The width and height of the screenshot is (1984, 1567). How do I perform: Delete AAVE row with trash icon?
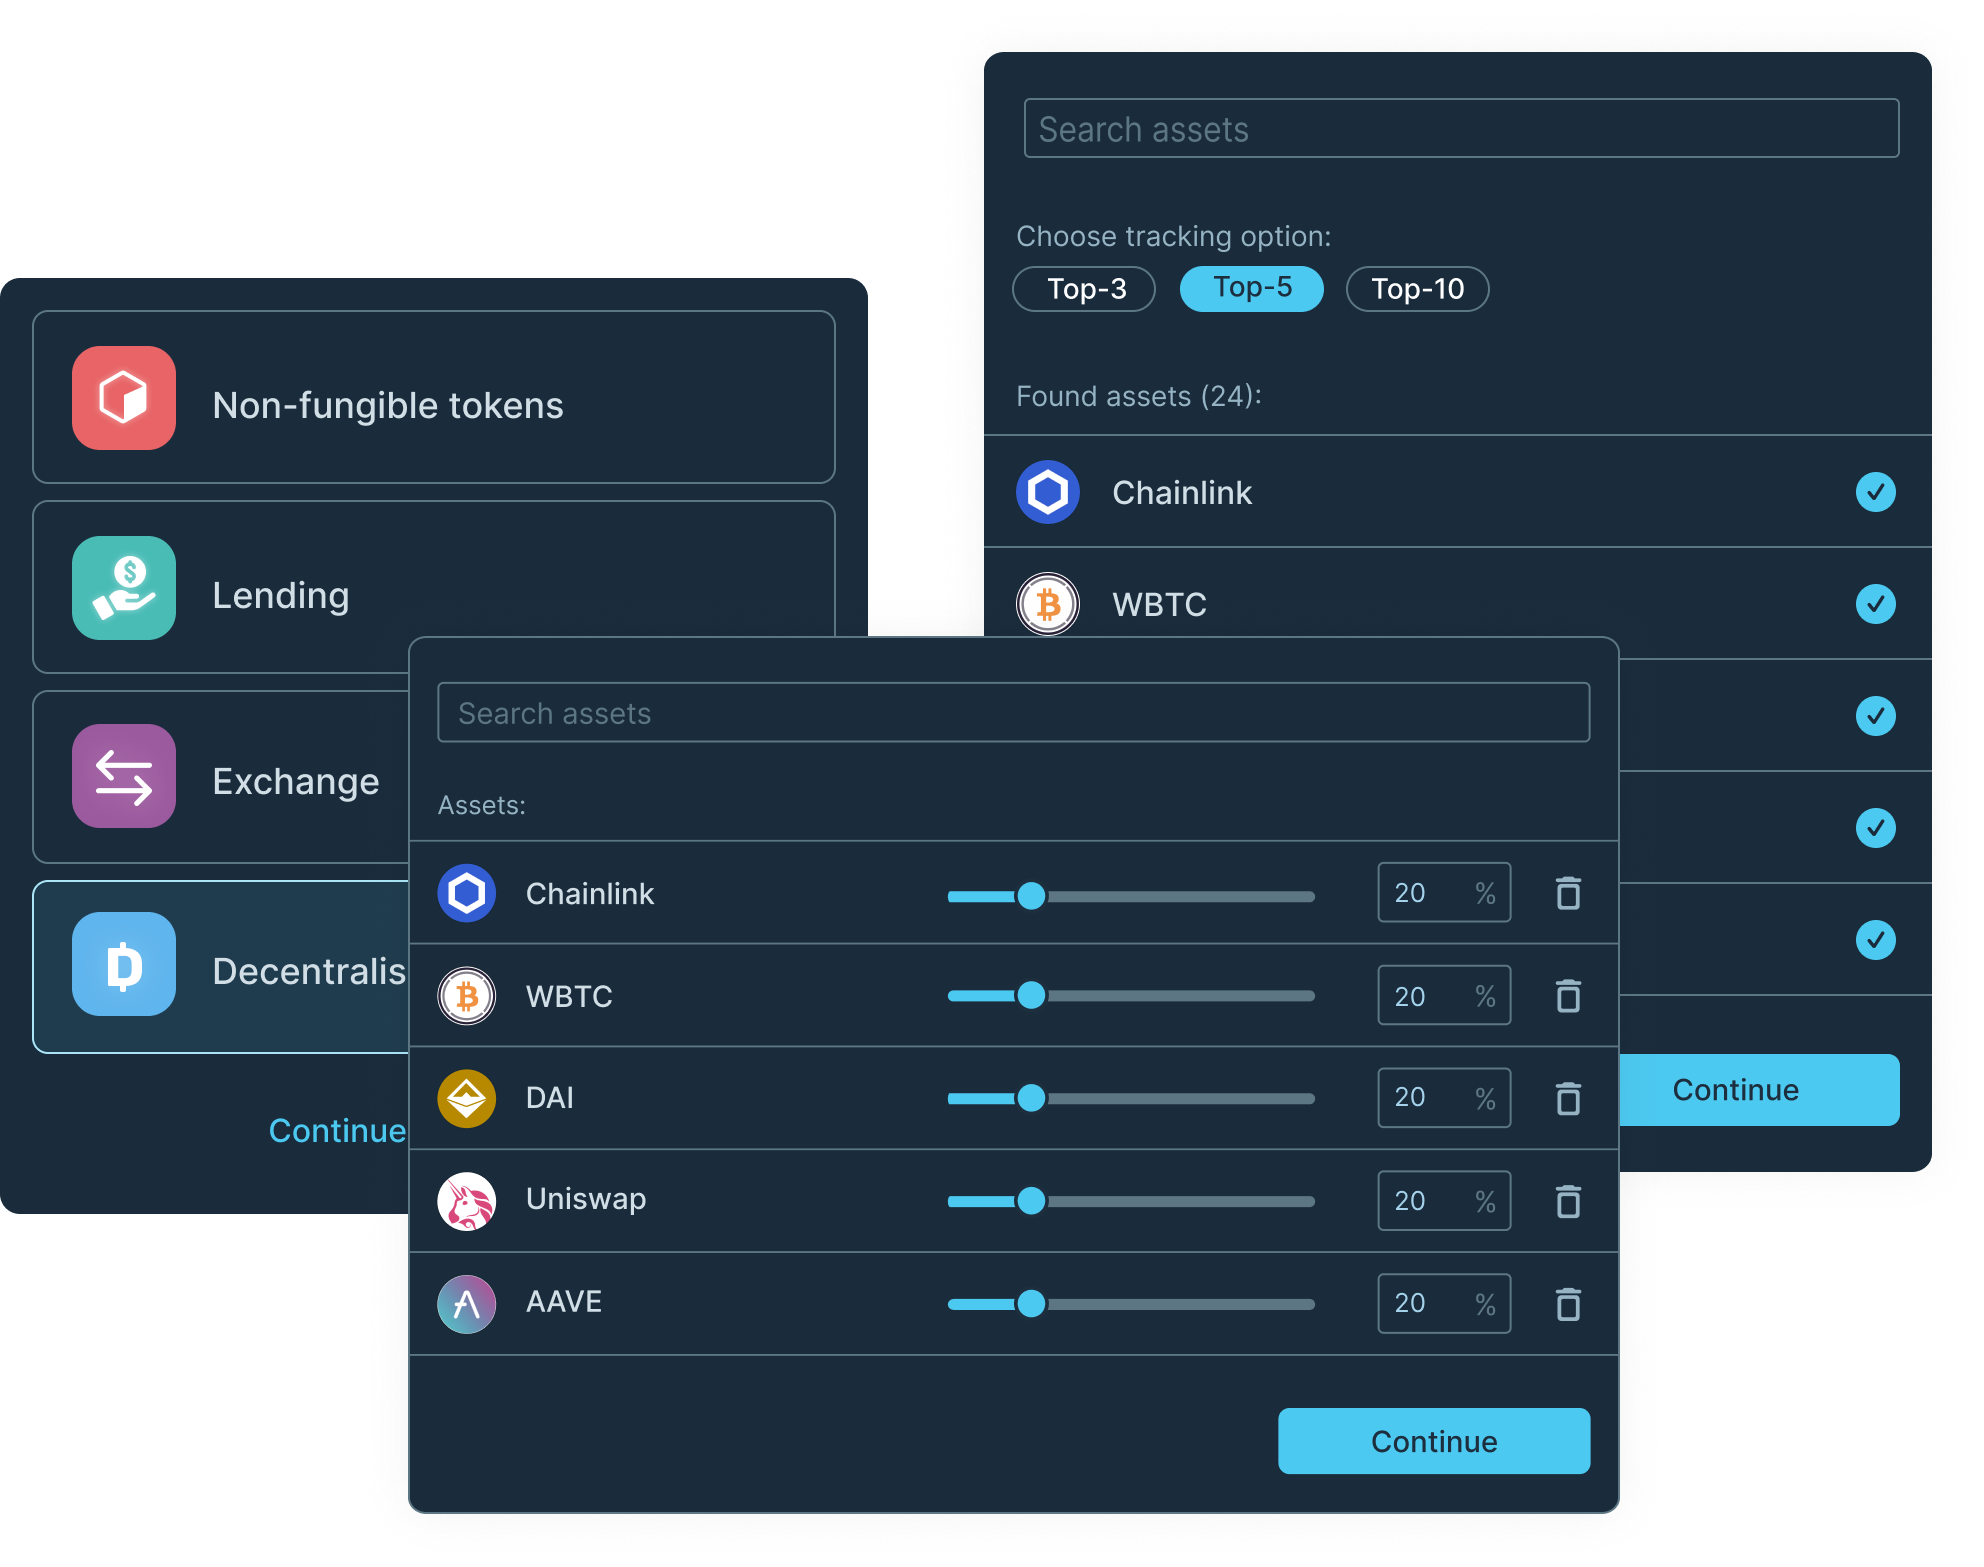pyautogui.click(x=1568, y=1304)
